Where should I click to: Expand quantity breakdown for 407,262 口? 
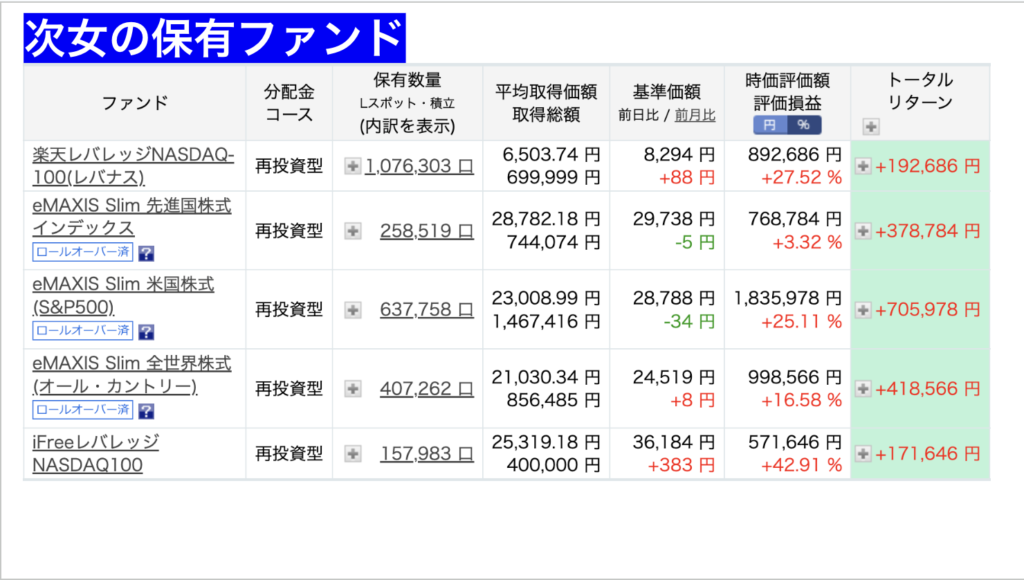(x=353, y=389)
